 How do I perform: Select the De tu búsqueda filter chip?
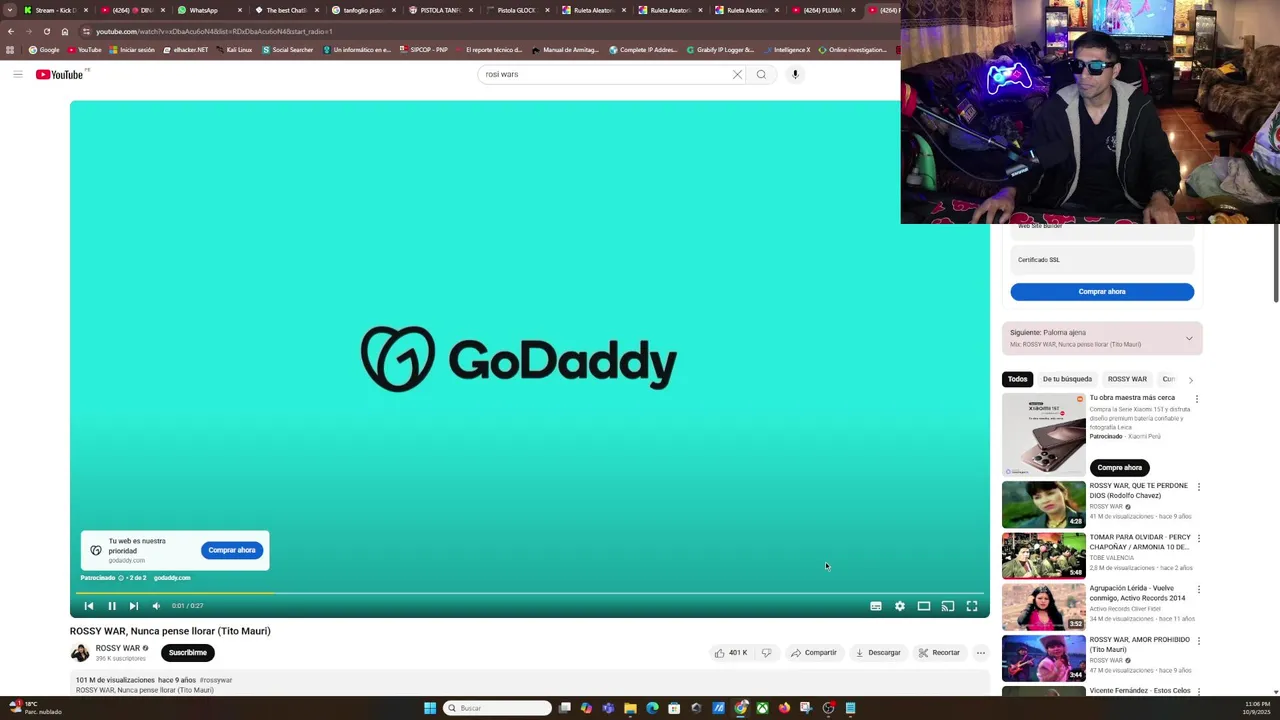(x=1067, y=379)
